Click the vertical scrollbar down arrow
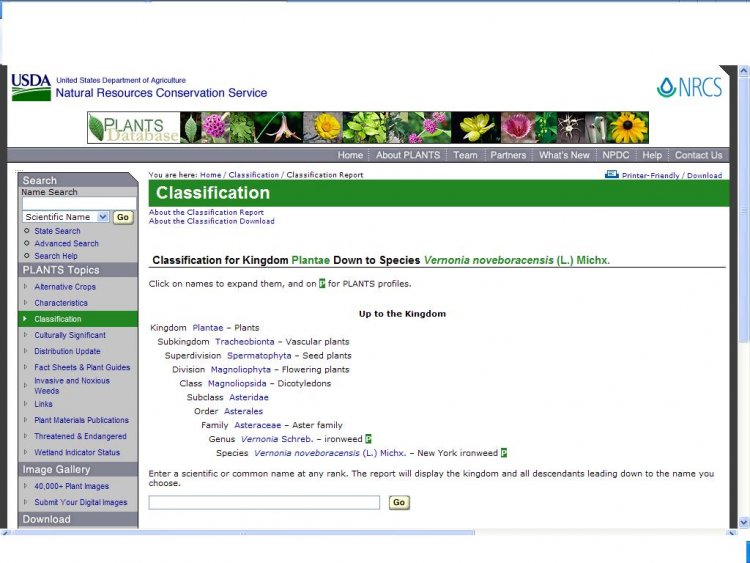The width and height of the screenshot is (750, 563). 744,522
